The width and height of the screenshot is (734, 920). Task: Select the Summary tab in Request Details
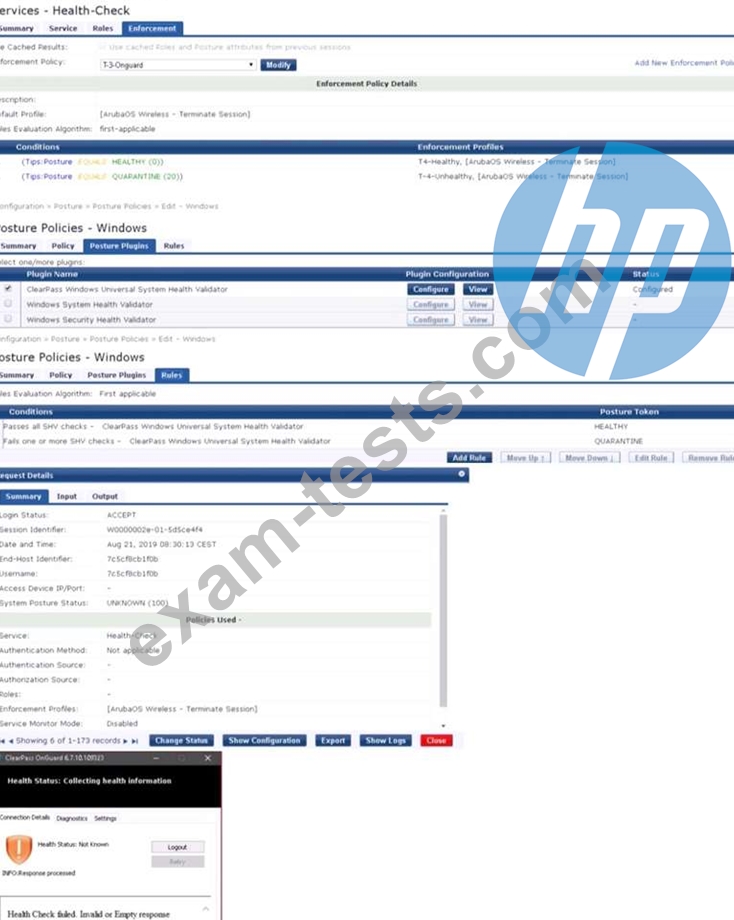tap(23, 496)
